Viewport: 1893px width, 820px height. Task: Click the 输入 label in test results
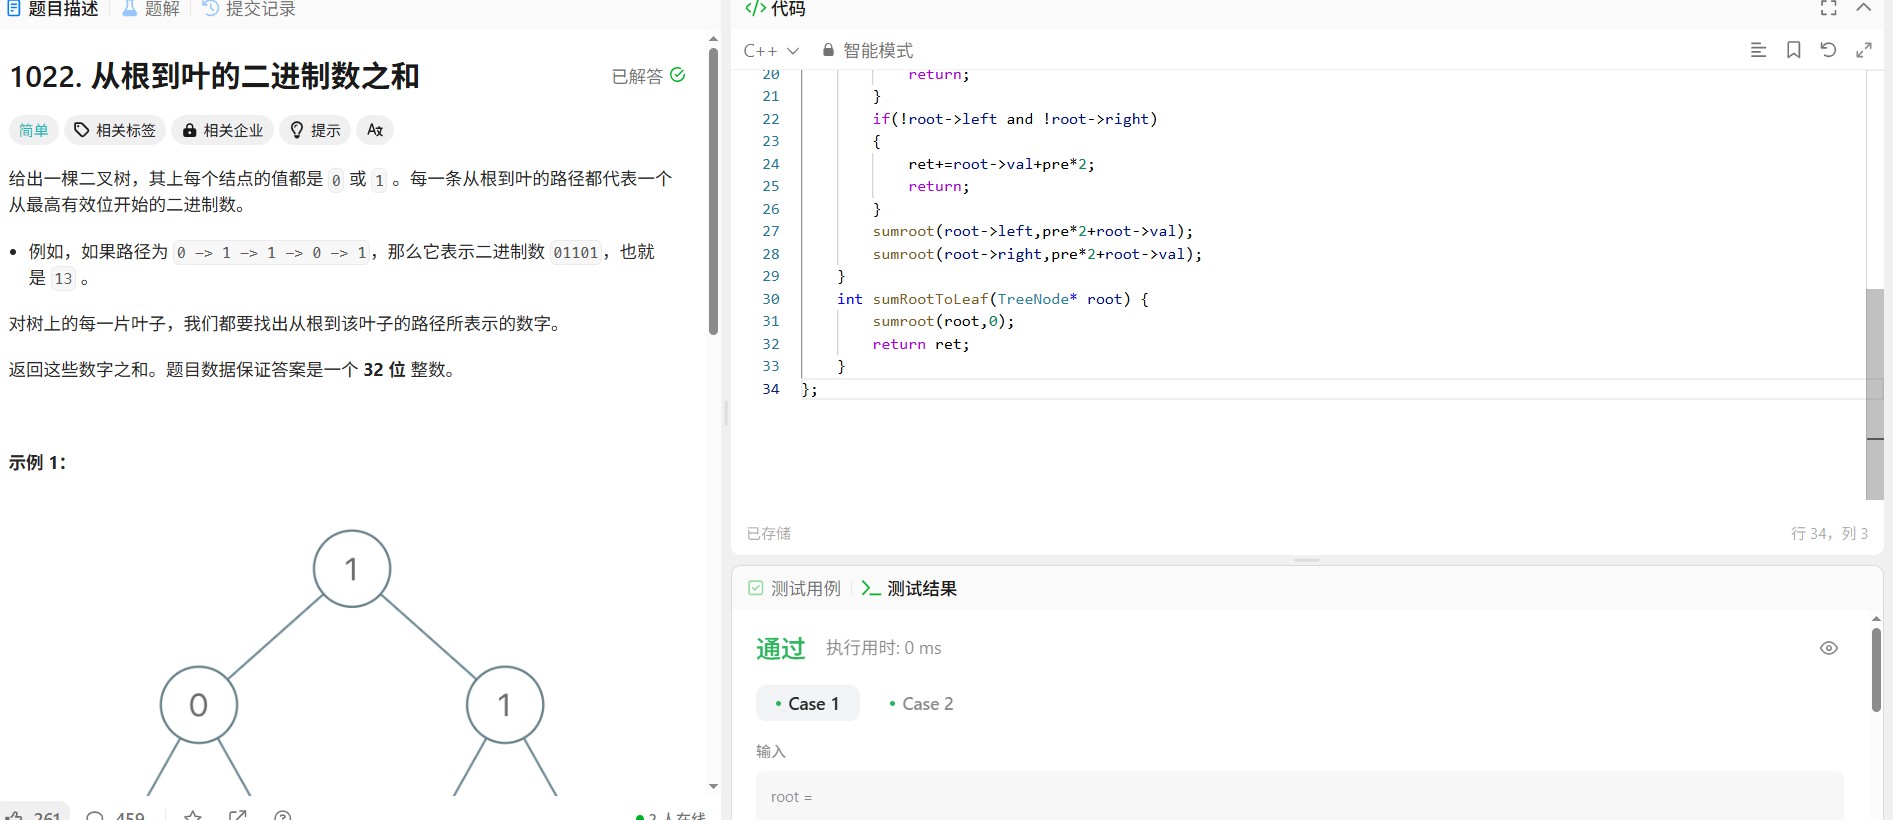click(x=771, y=751)
